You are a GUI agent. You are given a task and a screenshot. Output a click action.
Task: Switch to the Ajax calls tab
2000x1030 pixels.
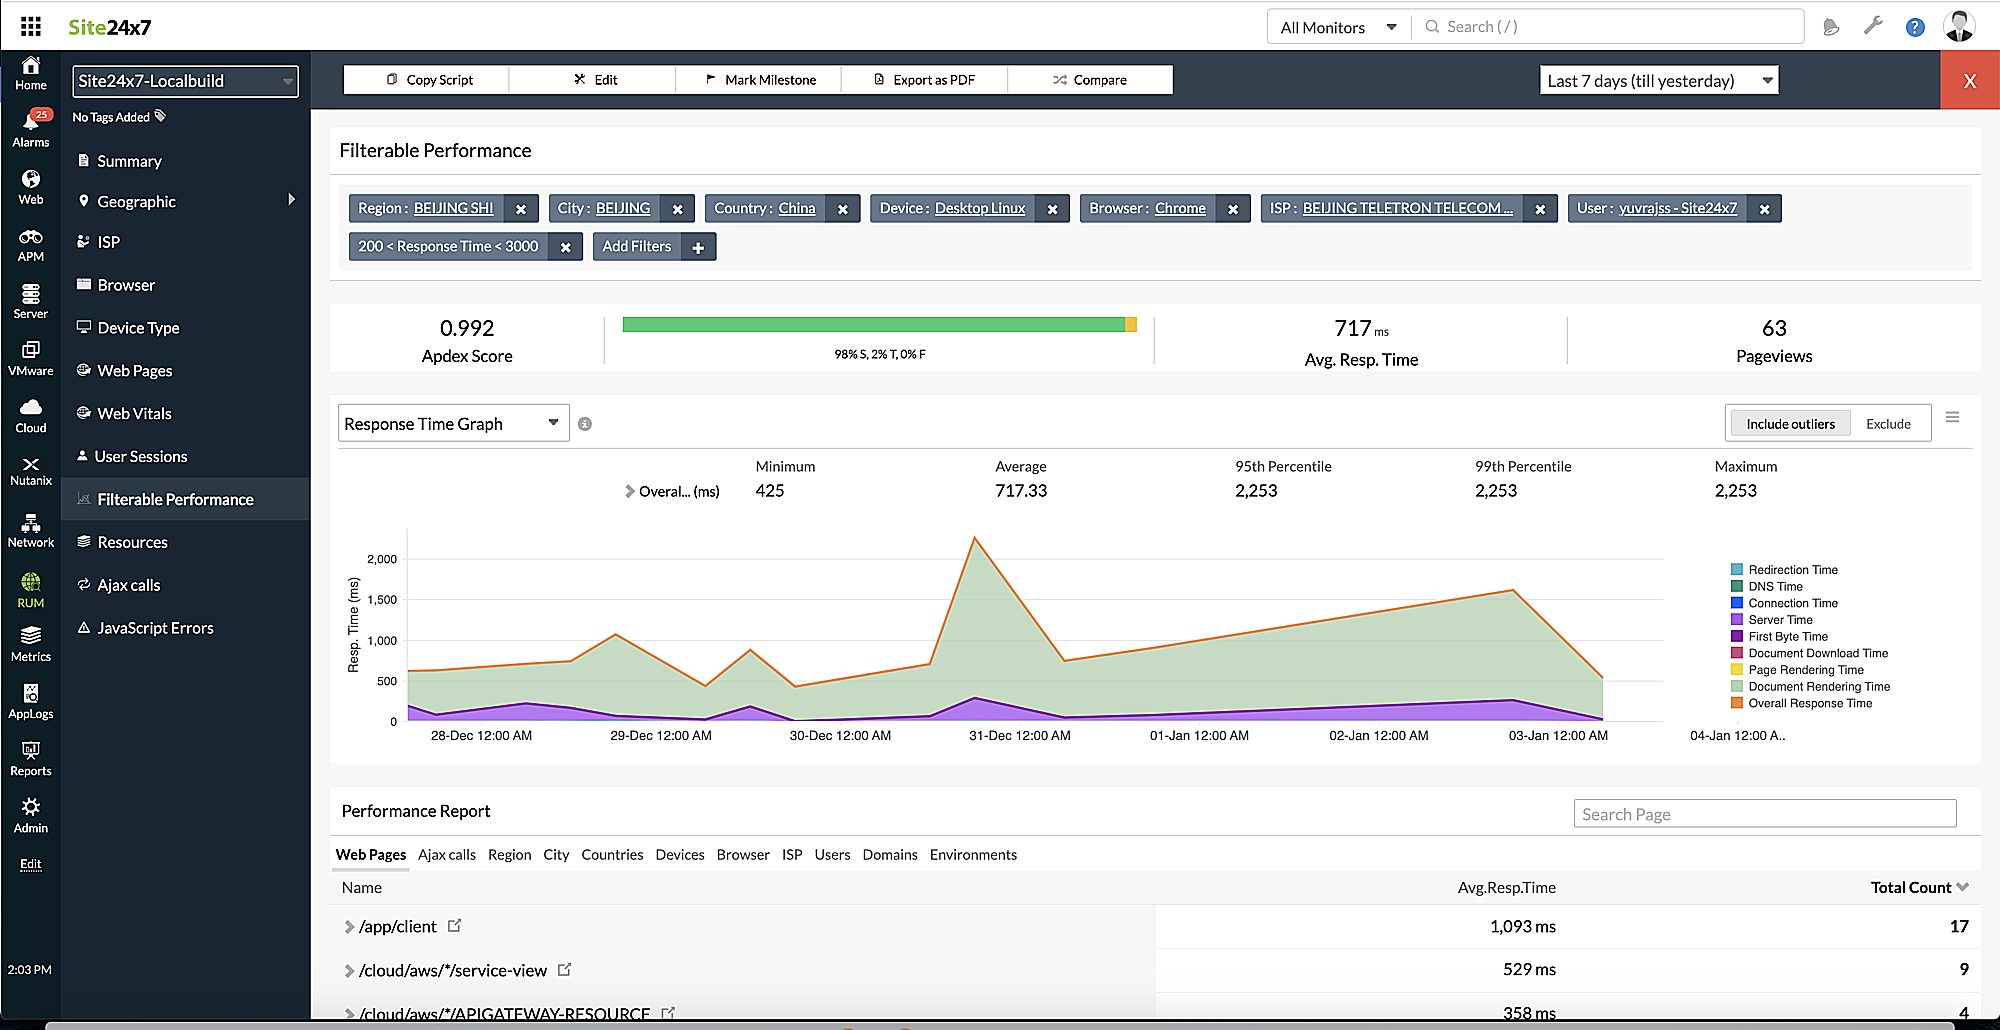tap(446, 855)
